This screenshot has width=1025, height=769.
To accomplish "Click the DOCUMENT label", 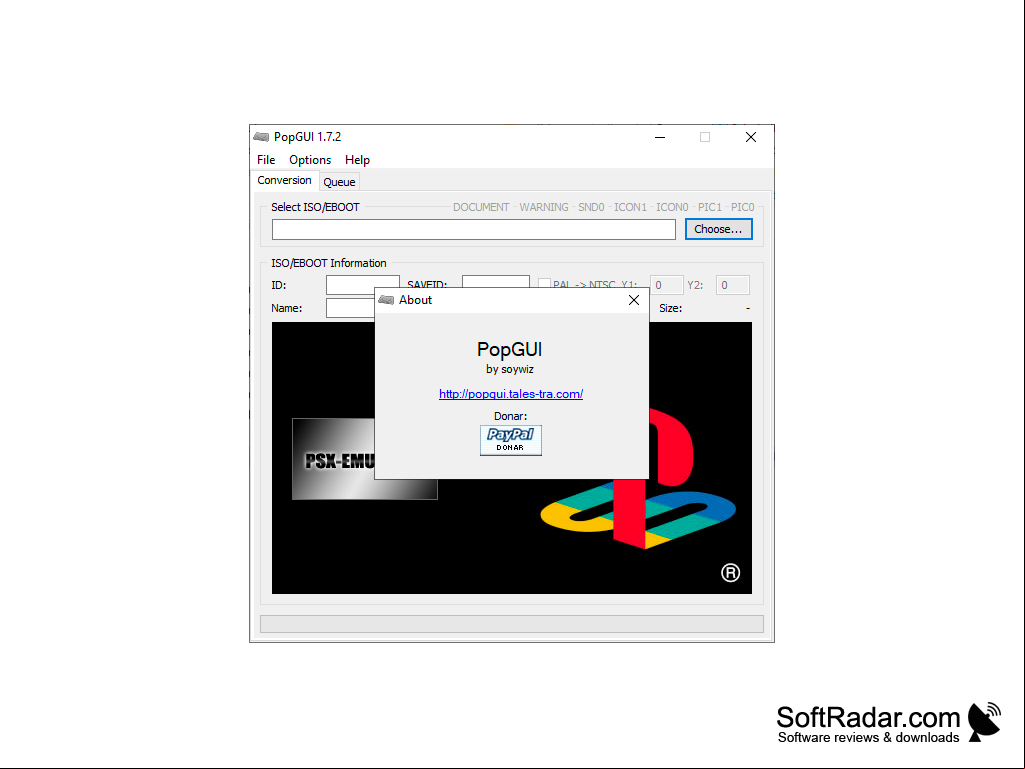I will (x=480, y=207).
